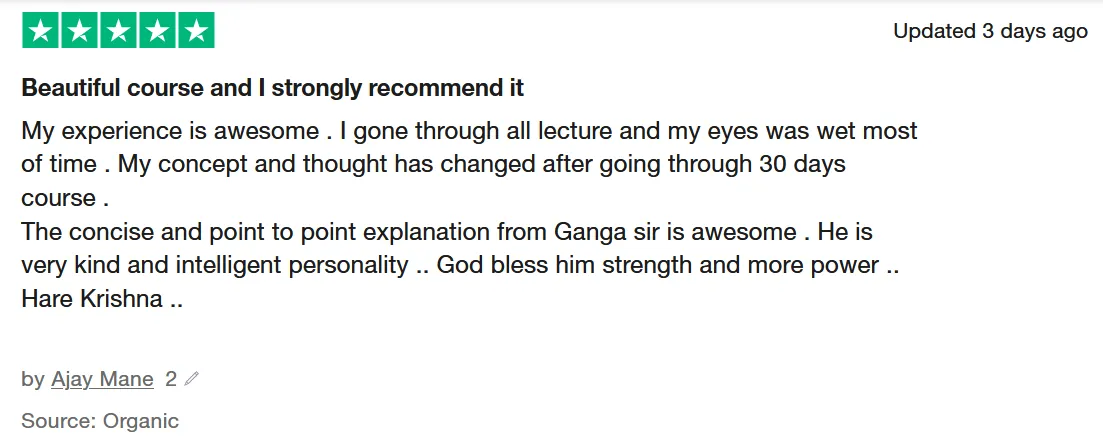Click the text 'Hare Krishna' in the review

[x=91, y=299]
